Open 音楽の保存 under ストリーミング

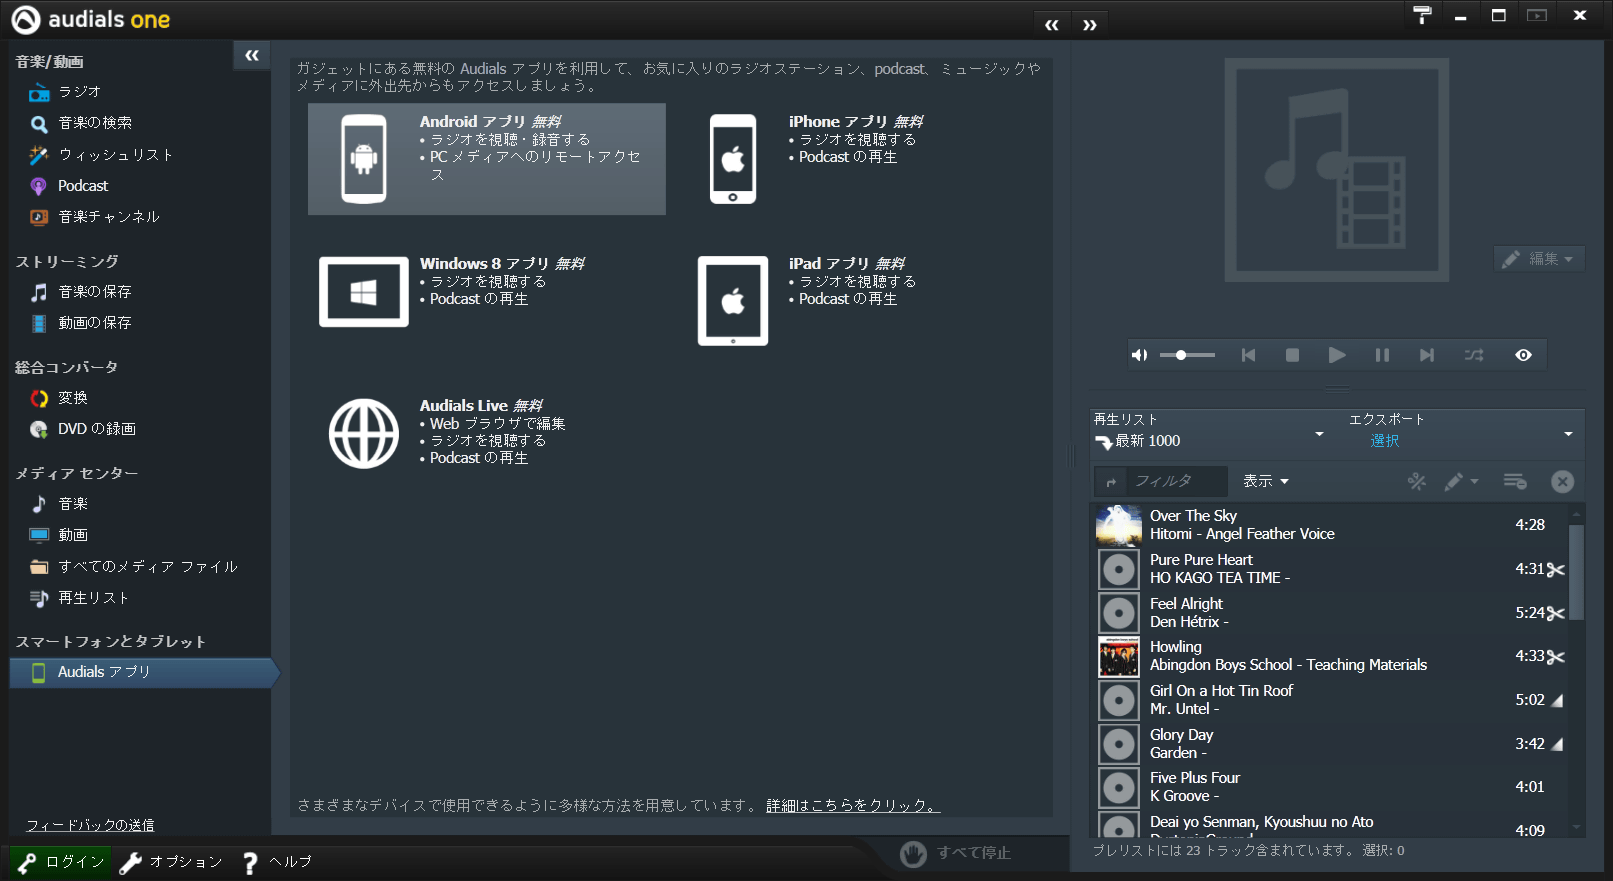[94, 292]
